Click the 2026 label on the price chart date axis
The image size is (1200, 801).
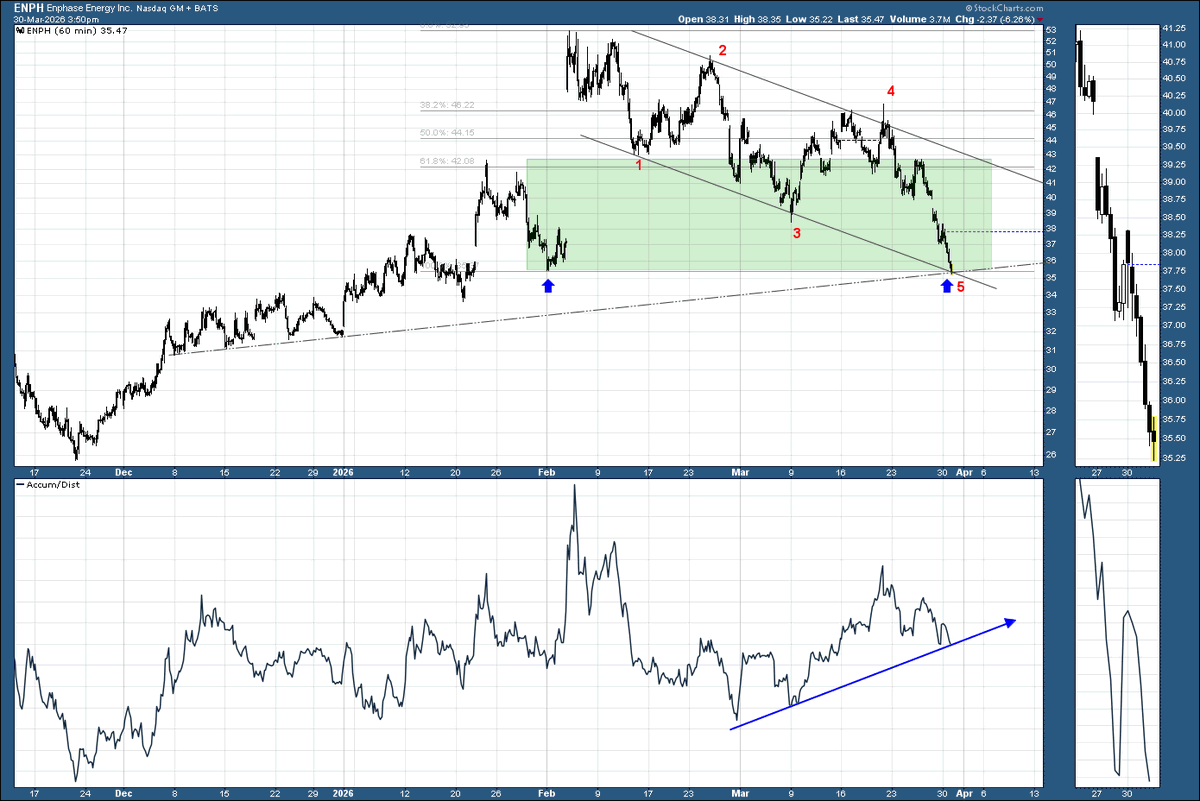pyautogui.click(x=344, y=470)
